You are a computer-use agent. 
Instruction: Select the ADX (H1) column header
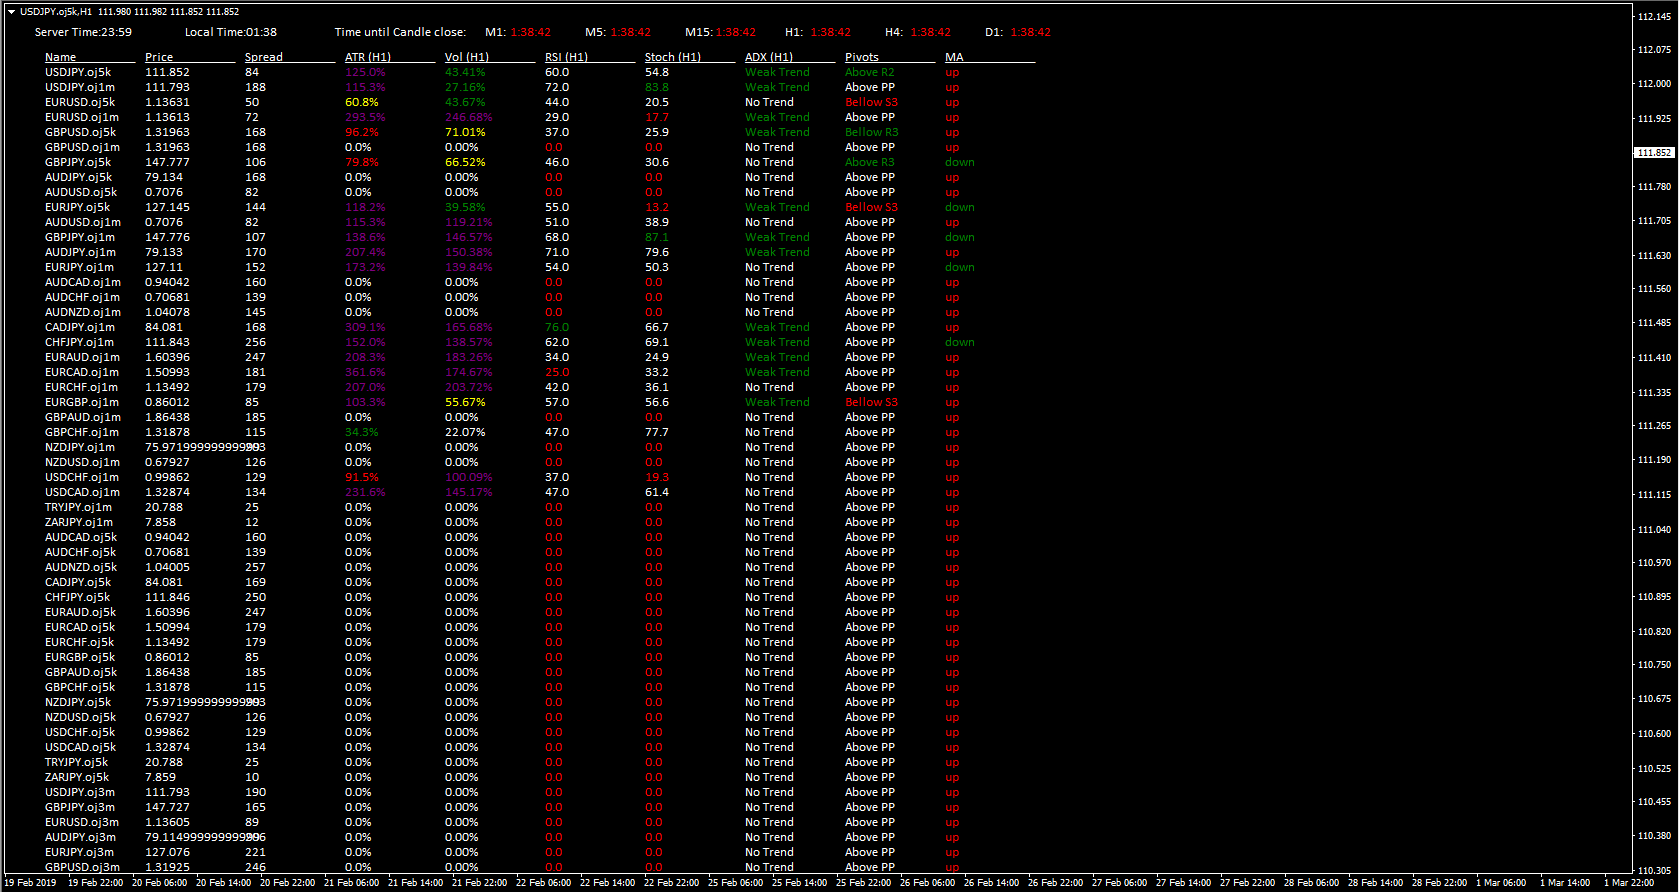point(769,57)
